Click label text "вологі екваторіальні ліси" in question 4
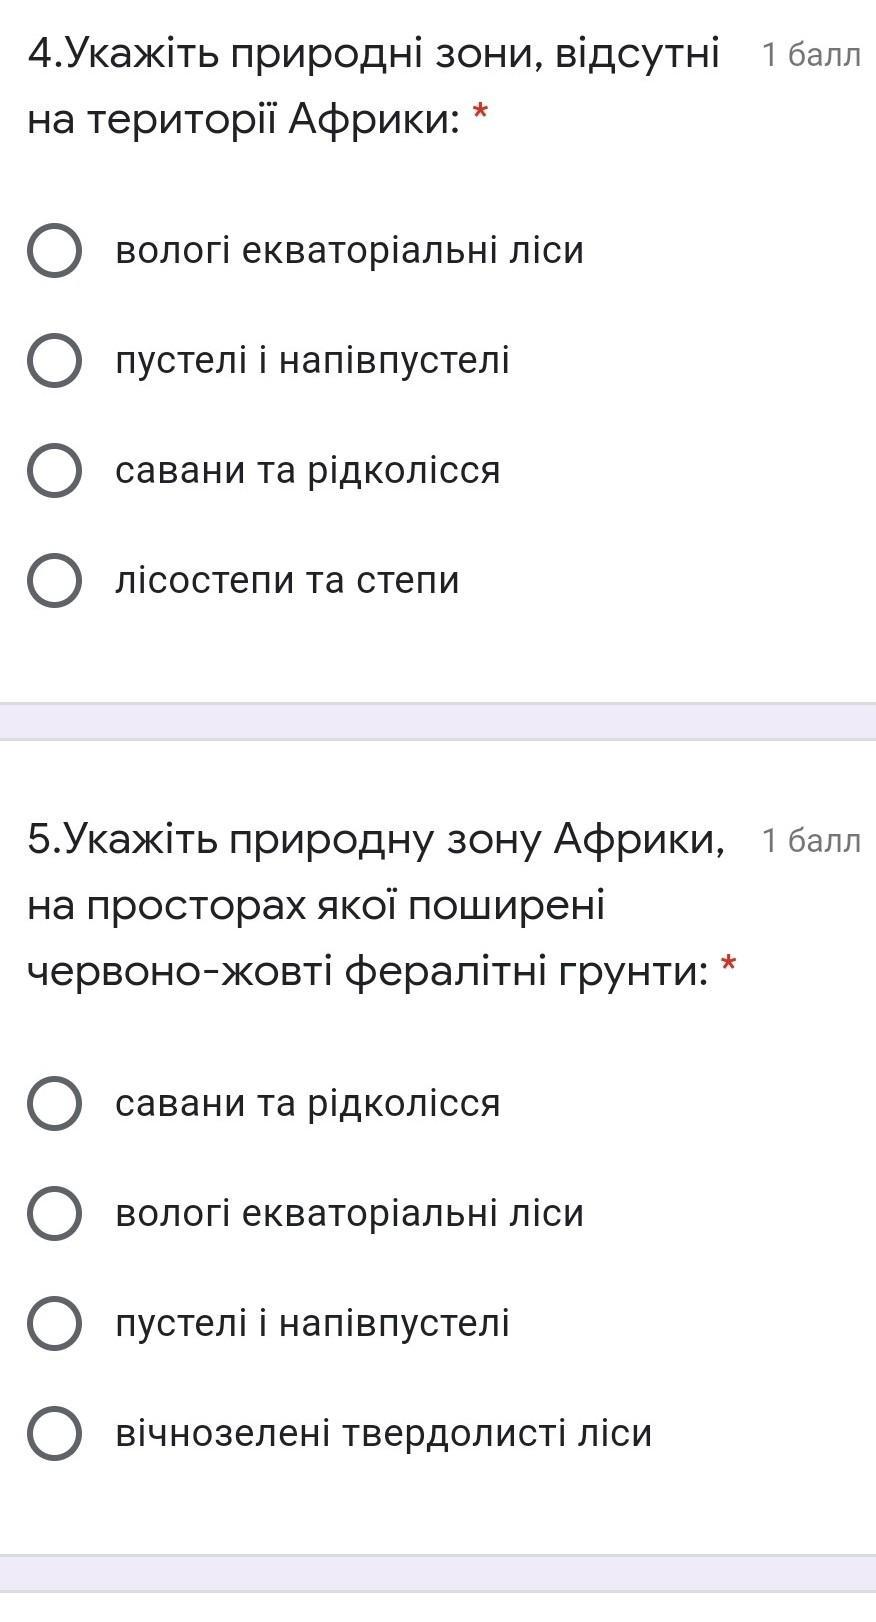Screen dimensions: 876x1622 tap(349, 250)
